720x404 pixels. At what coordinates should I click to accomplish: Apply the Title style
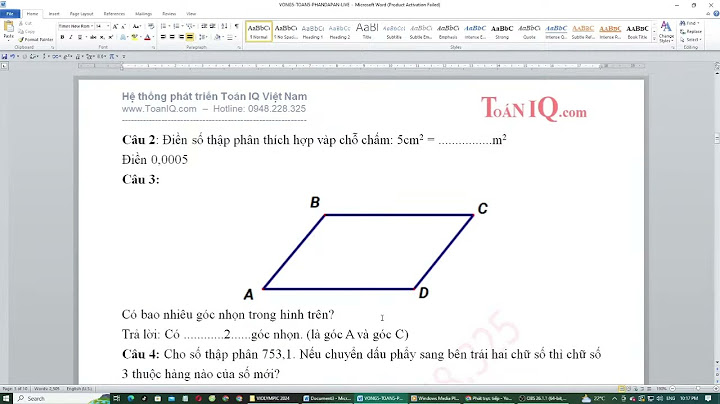click(x=367, y=31)
